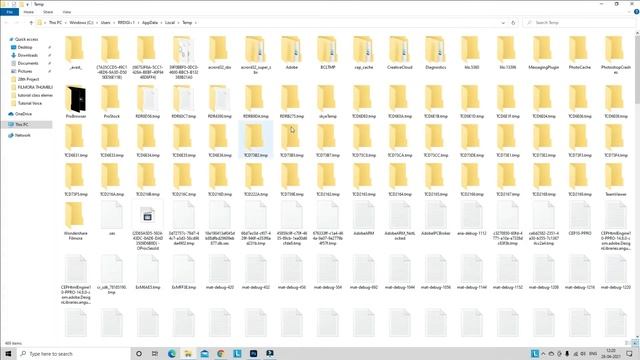The height and width of the screenshot is (360, 640).
Task: Show hidden system tray icons
Action: 543,354
